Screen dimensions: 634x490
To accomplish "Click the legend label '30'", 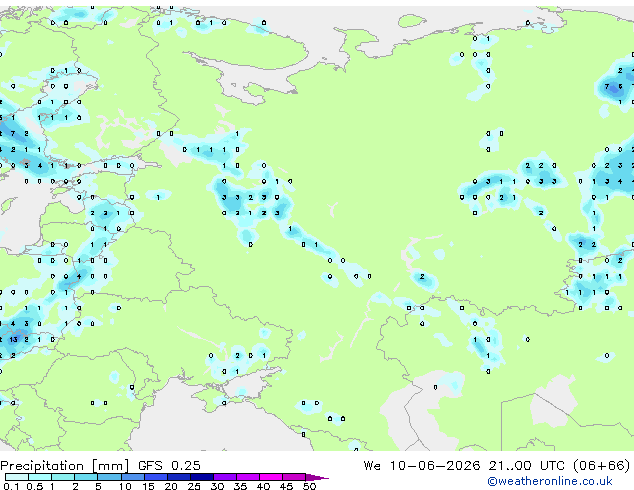I will [217, 486].
